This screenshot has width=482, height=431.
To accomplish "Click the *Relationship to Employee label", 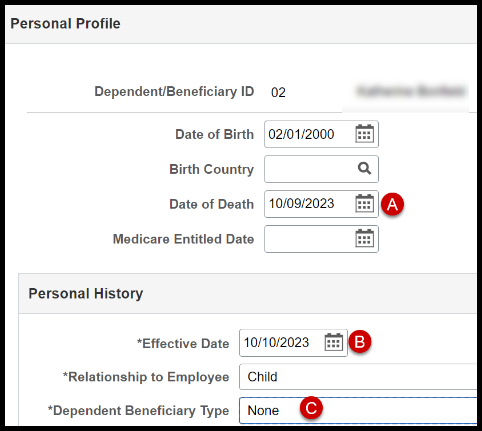I will coord(146,377).
